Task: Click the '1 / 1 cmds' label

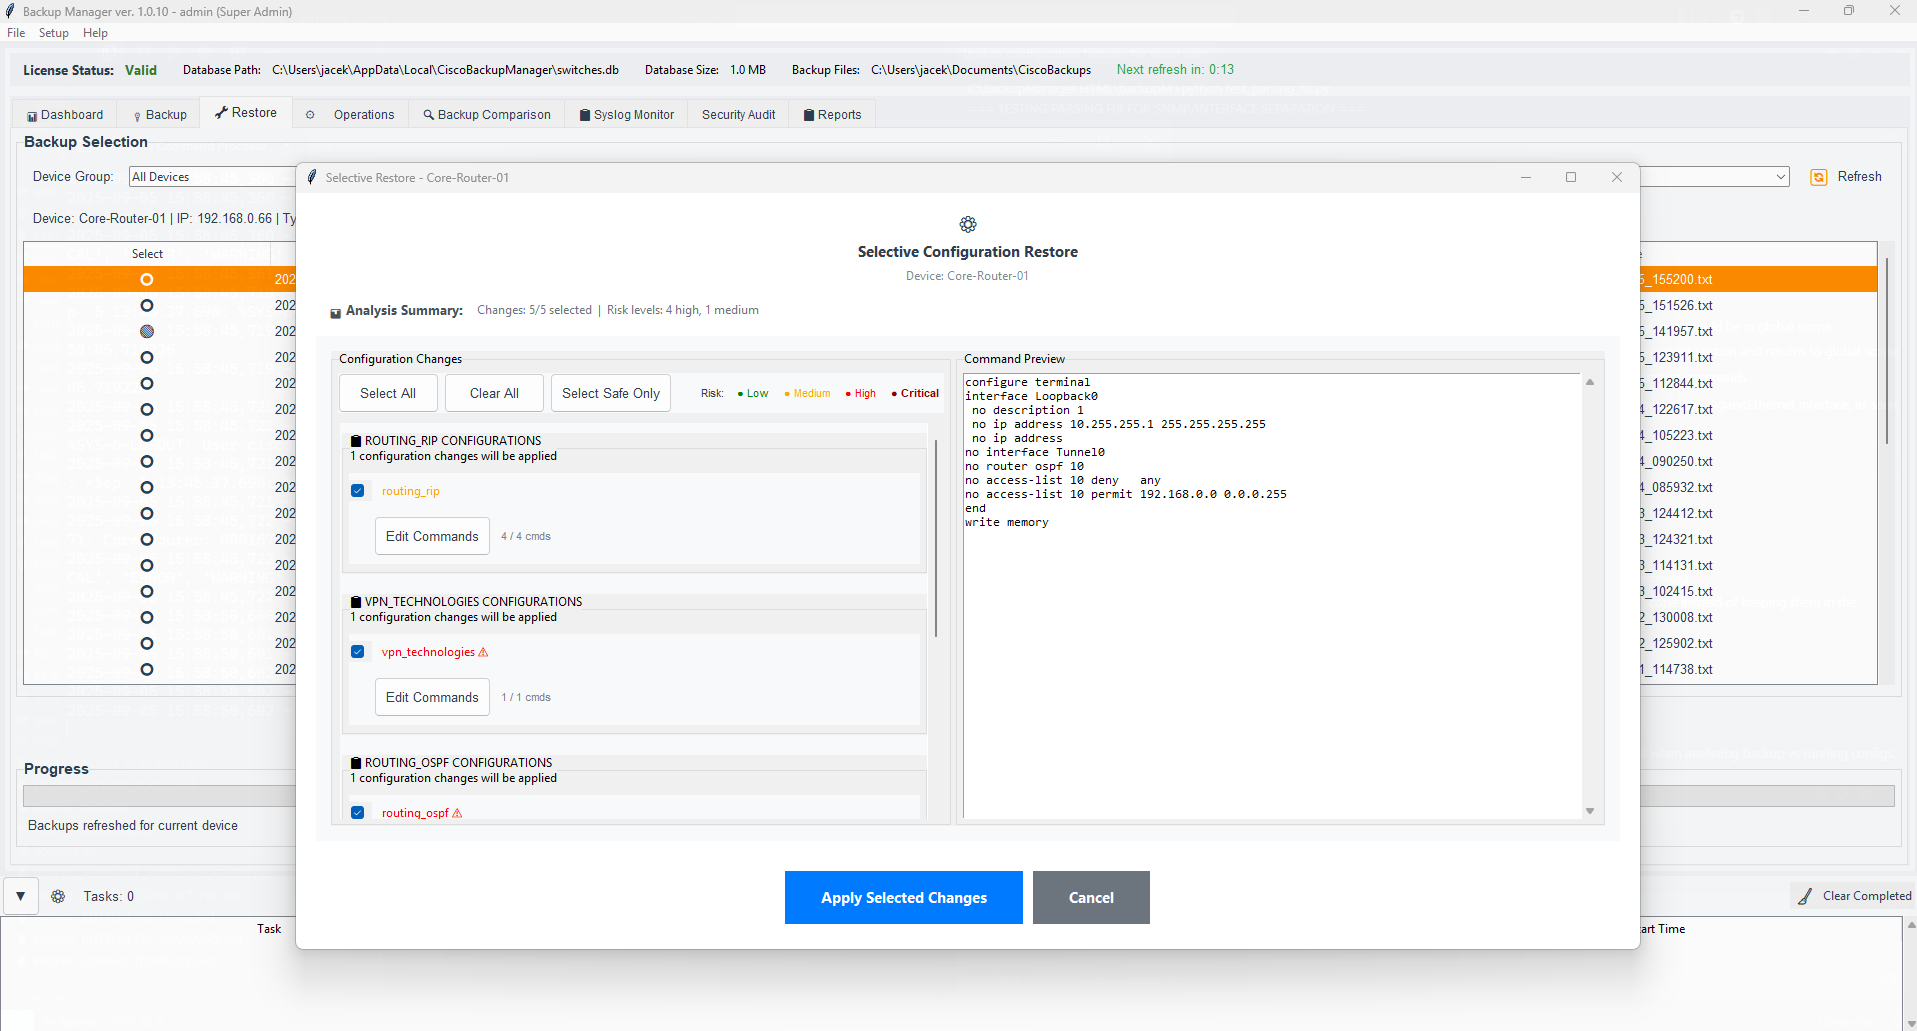Action: coord(526,698)
